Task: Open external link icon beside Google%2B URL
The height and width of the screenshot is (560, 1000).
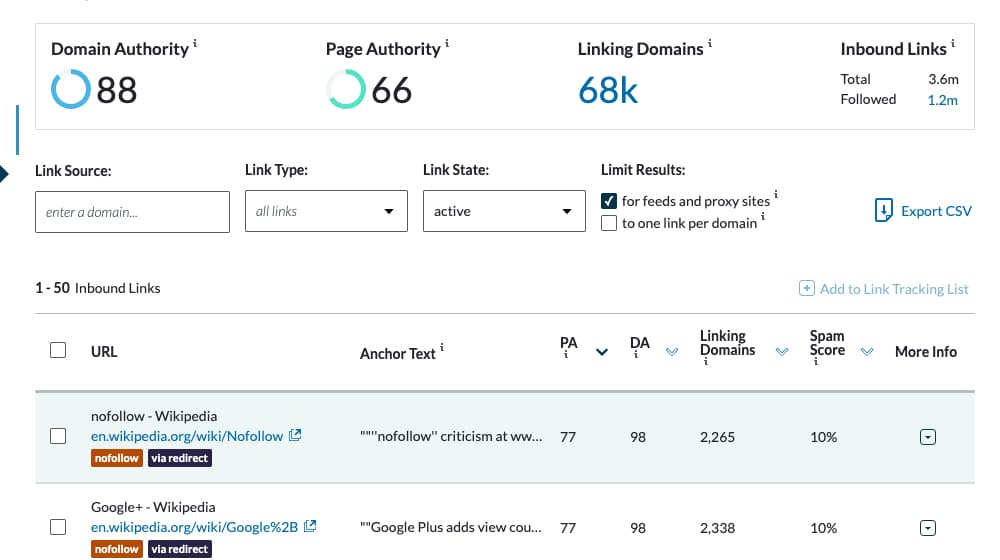Action: pyautogui.click(x=310, y=527)
